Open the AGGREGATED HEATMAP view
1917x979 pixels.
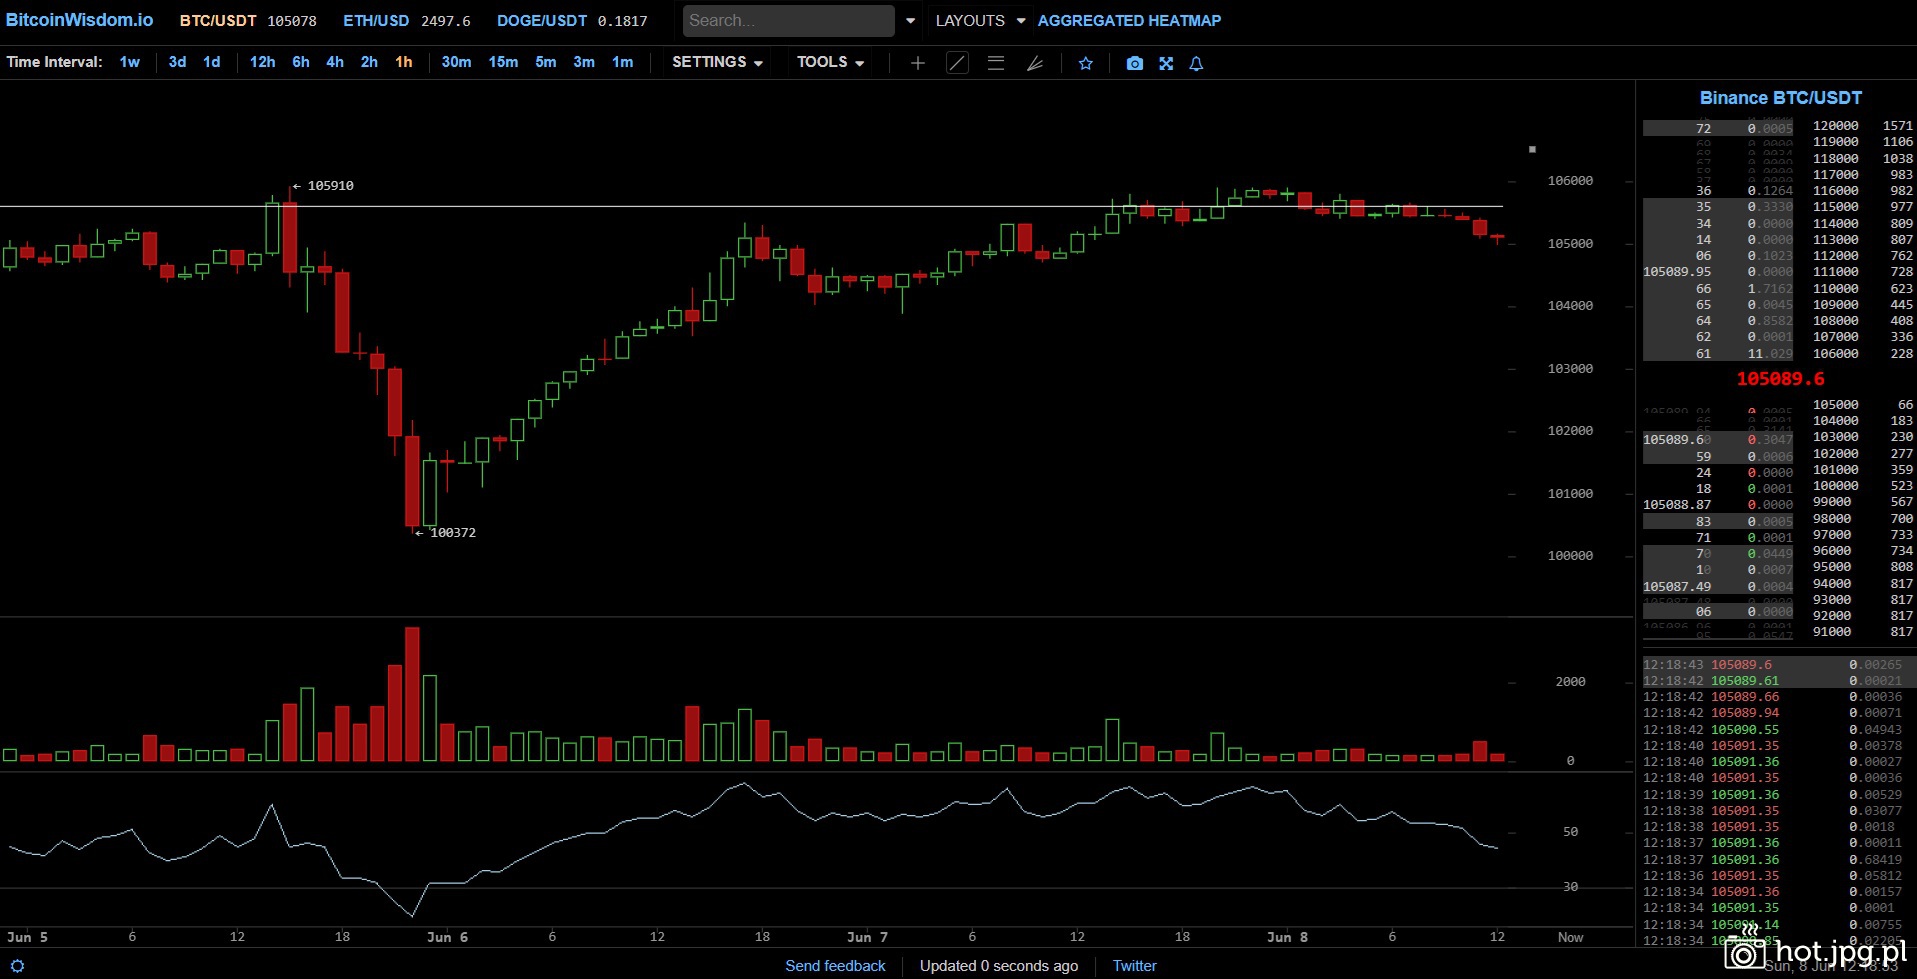coord(1129,21)
